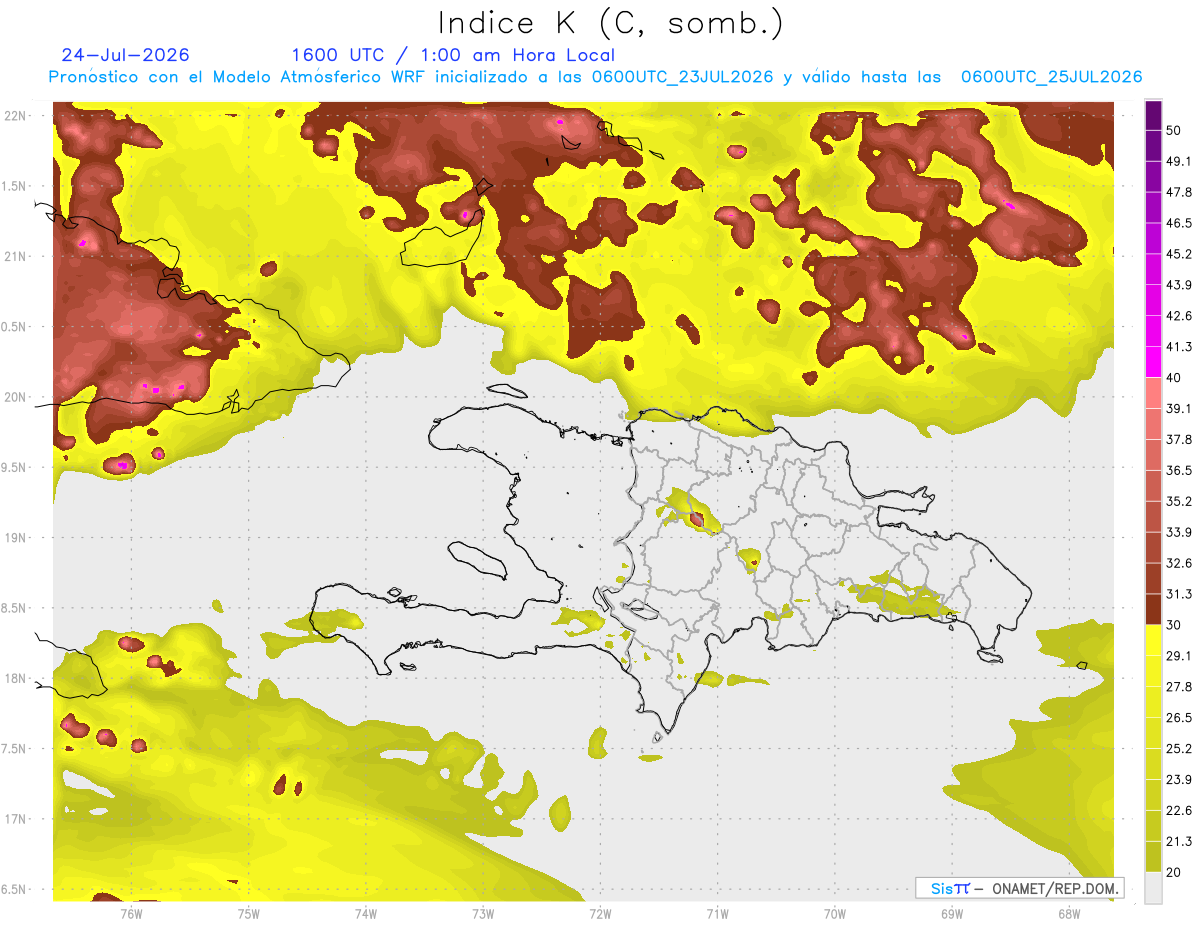Click the colorbar value '25.2'

1179,748
